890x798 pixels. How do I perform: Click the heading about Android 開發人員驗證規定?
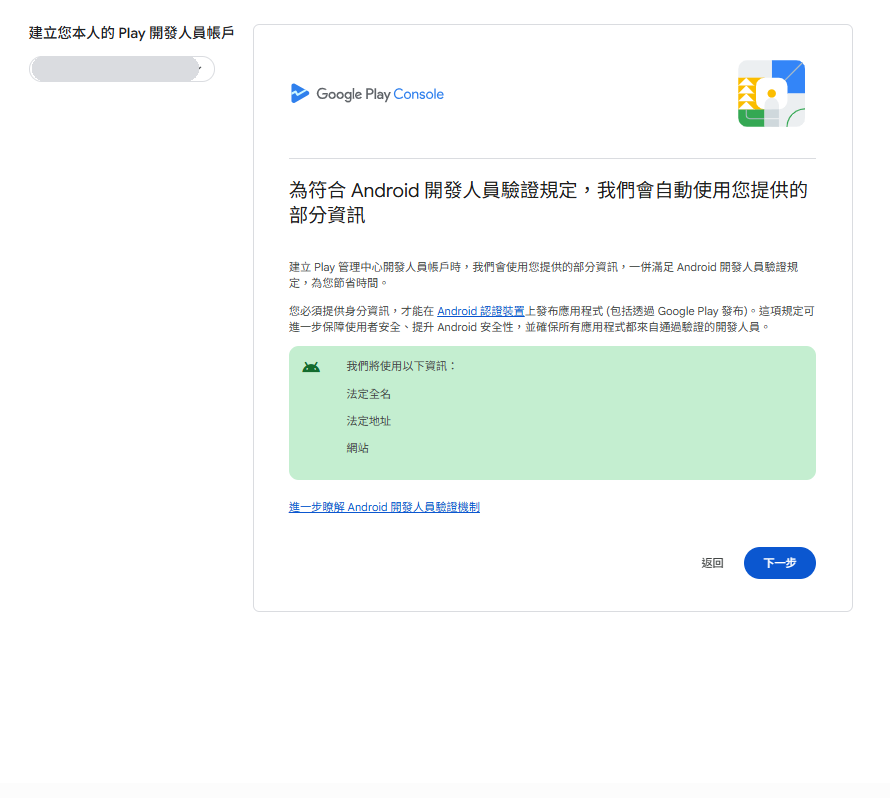548,202
